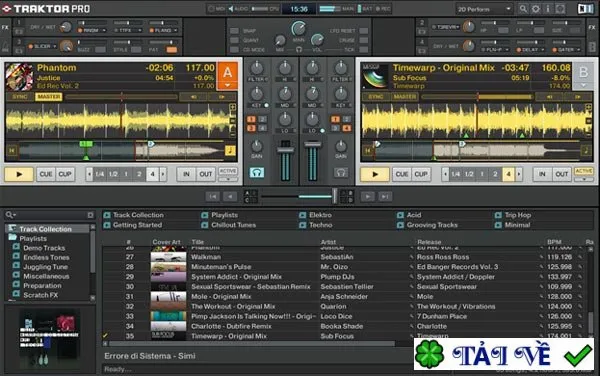Click the Track Collection favorite folder icon
The image size is (600, 376).
point(107,215)
